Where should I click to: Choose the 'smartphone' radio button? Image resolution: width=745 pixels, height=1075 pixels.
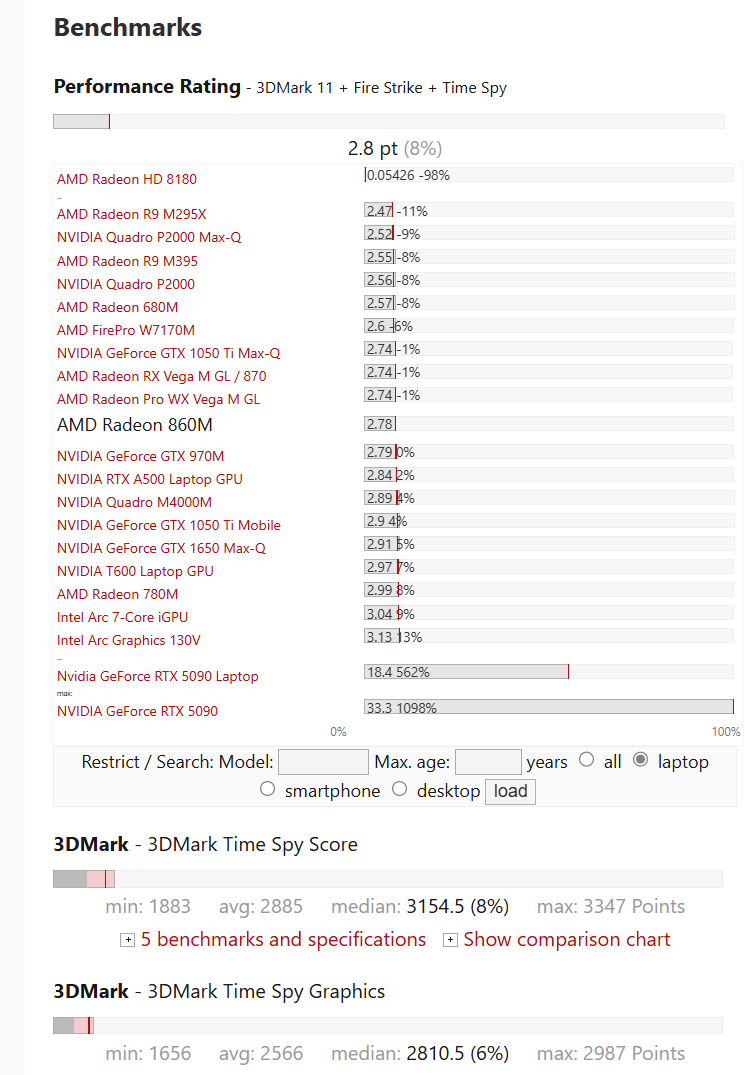click(267, 789)
